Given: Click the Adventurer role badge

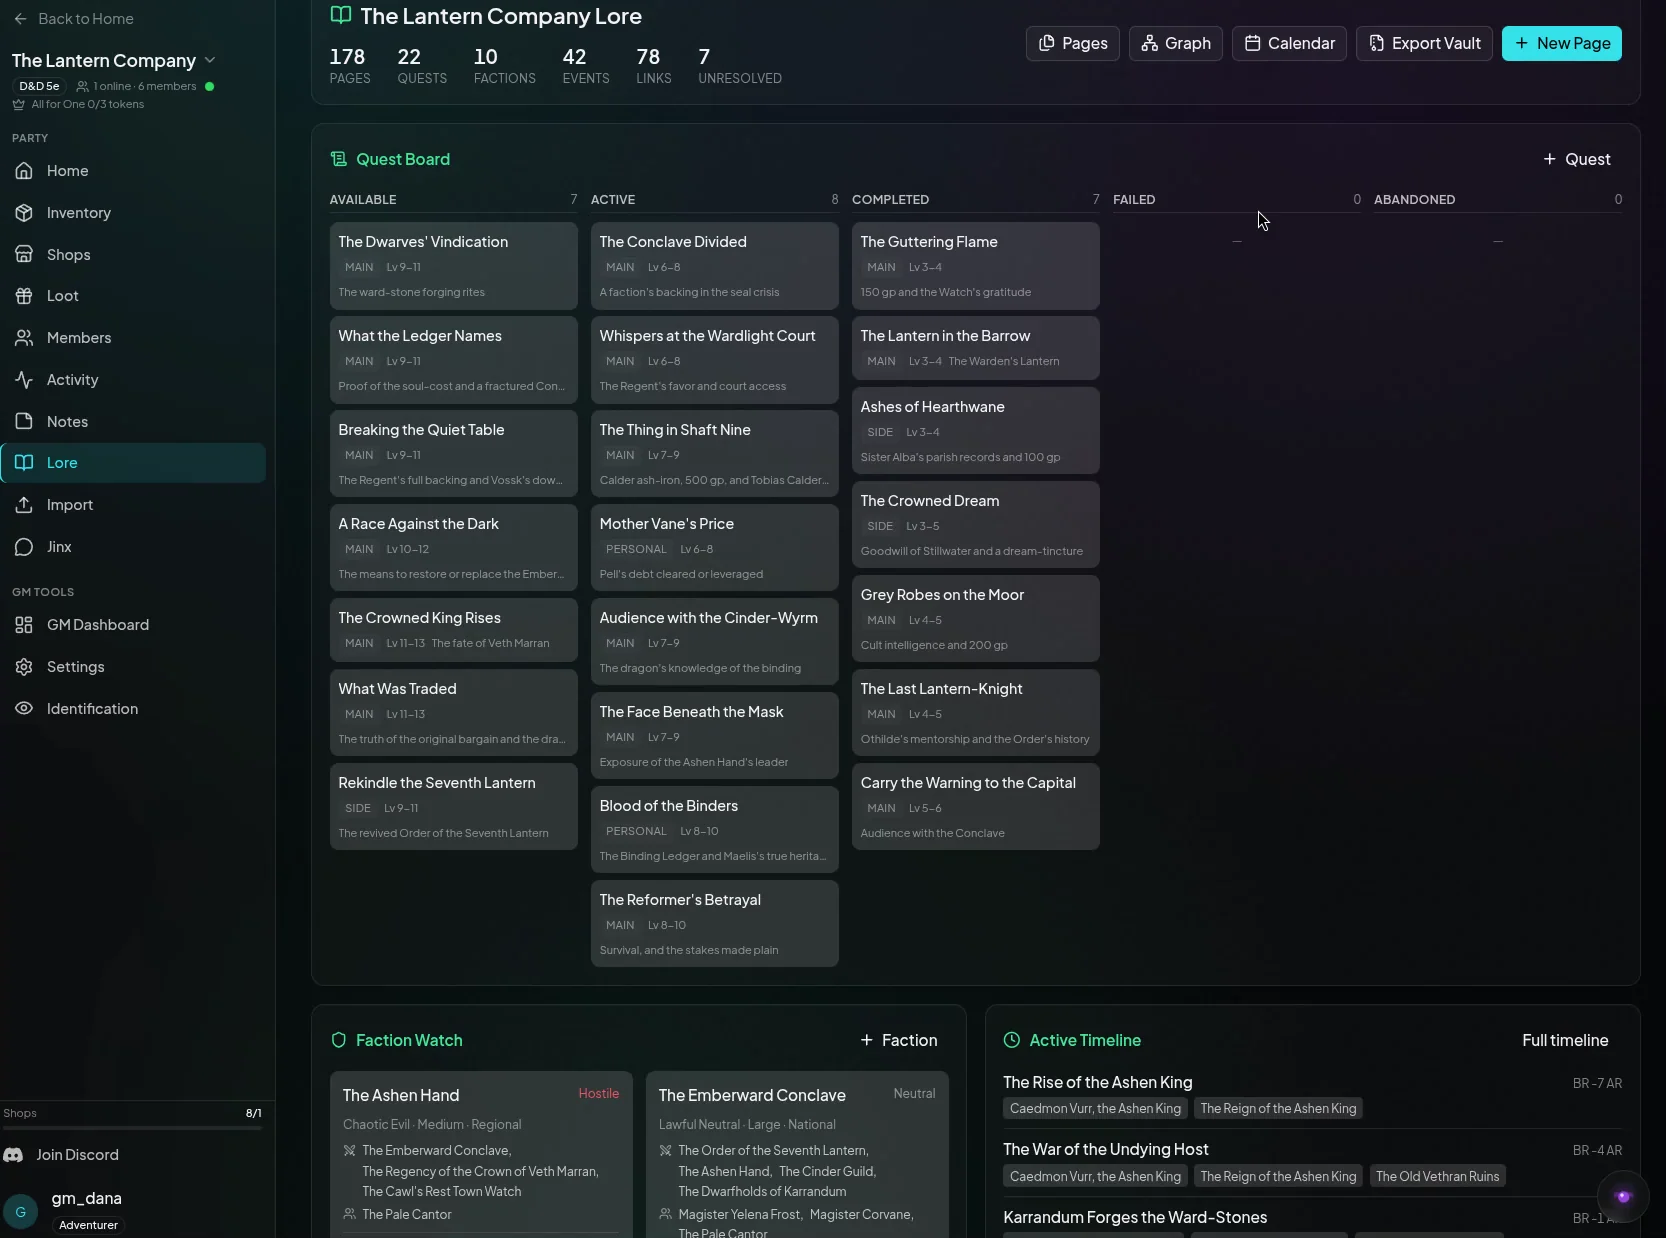Looking at the screenshot, I should pos(88,1225).
